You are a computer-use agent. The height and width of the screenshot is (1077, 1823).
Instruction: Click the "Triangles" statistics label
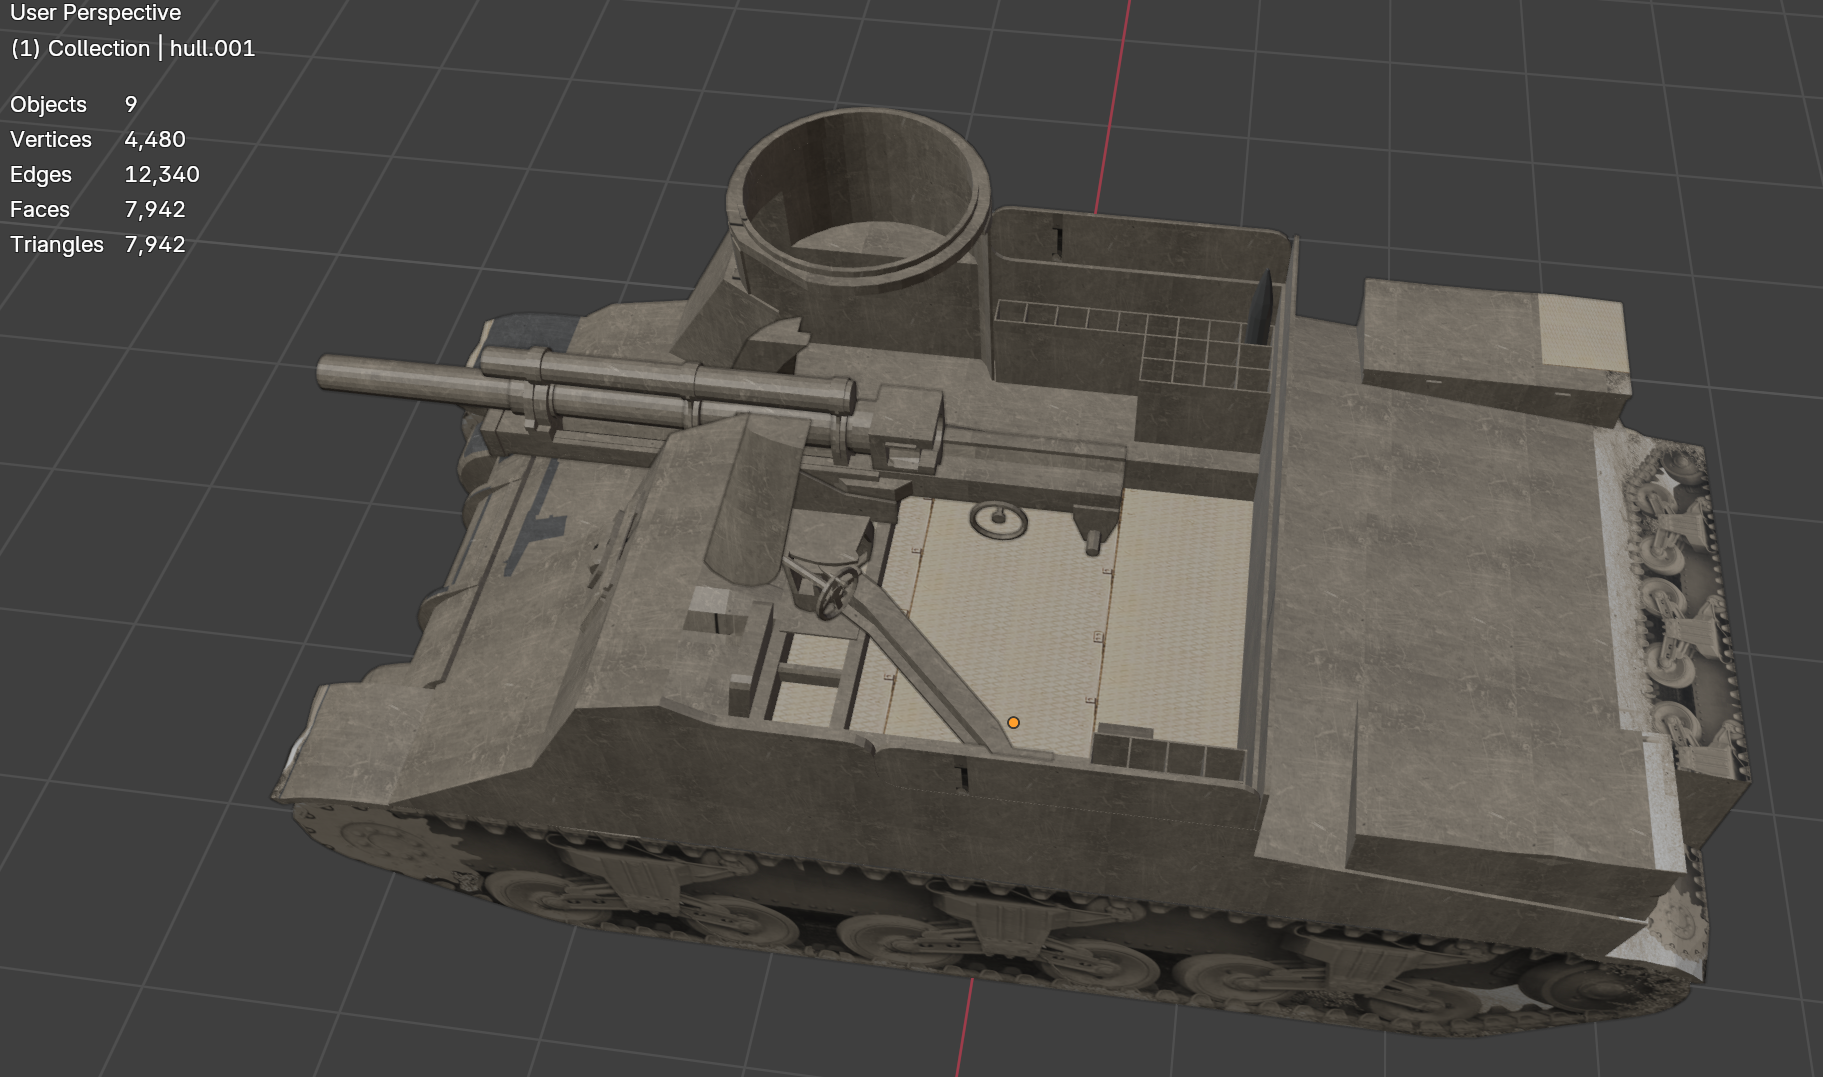pos(57,244)
